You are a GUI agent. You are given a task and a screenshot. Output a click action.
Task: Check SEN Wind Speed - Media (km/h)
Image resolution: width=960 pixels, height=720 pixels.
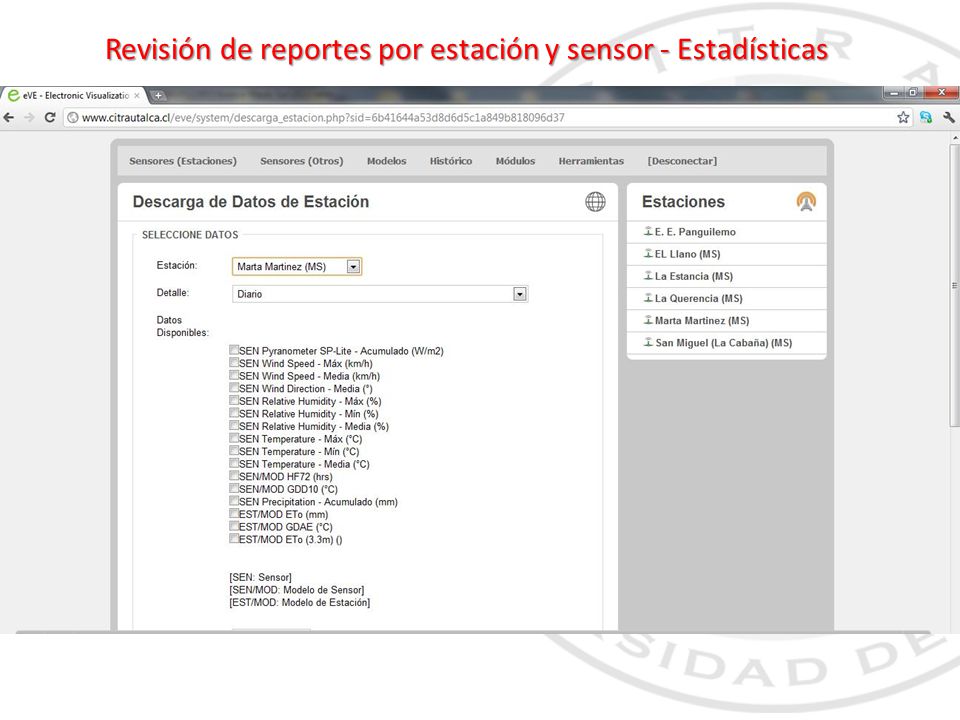[x=234, y=375]
